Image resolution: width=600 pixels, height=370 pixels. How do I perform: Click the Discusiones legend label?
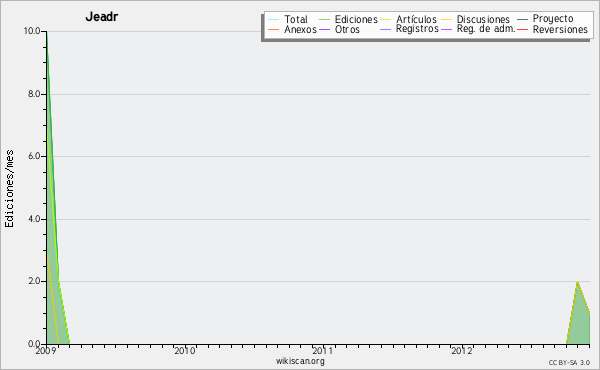pyautogui.click(x=483, y=19)
